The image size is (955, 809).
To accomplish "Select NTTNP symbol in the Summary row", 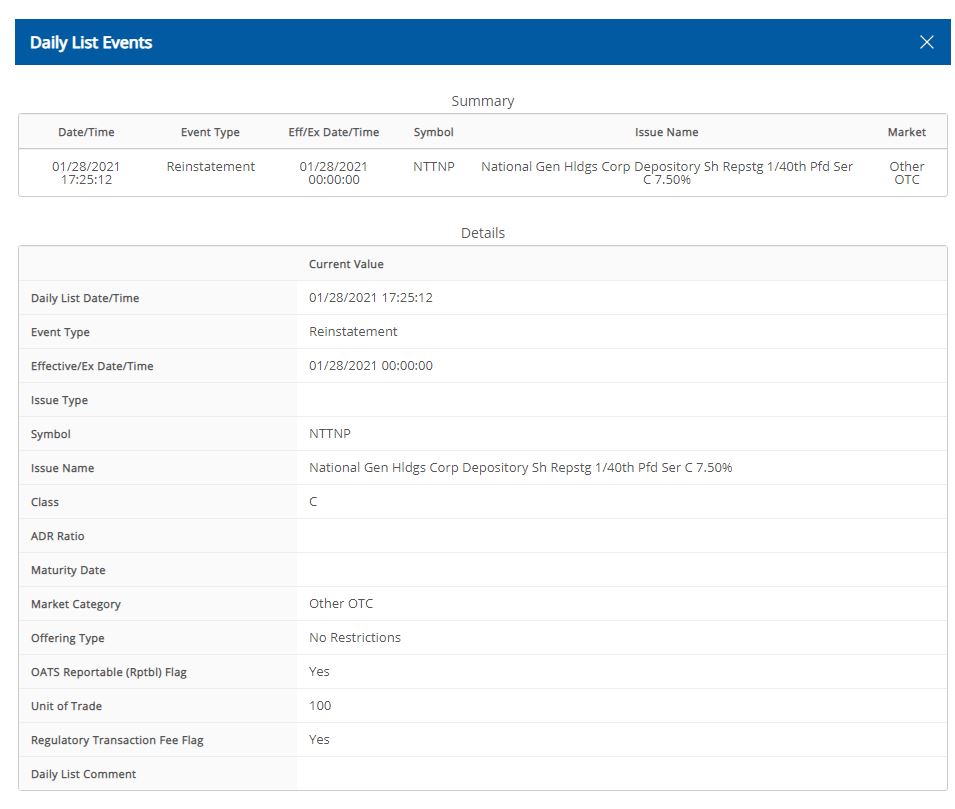I will (x=434, y=166).
